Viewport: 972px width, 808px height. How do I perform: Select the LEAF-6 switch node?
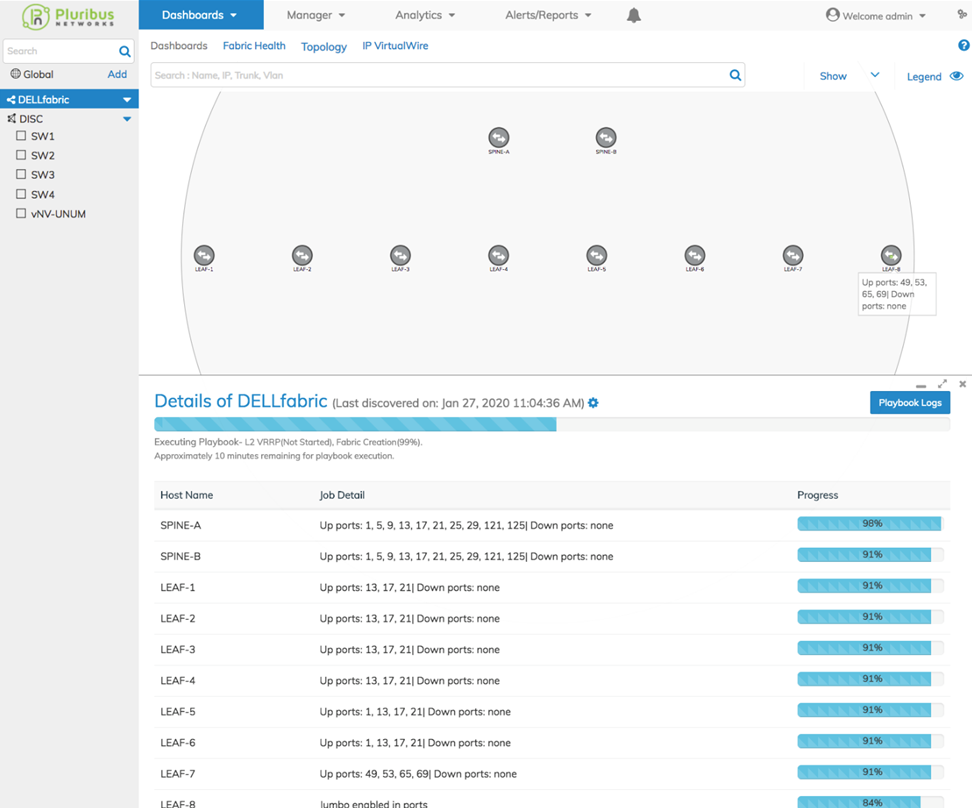click(695, 255)
